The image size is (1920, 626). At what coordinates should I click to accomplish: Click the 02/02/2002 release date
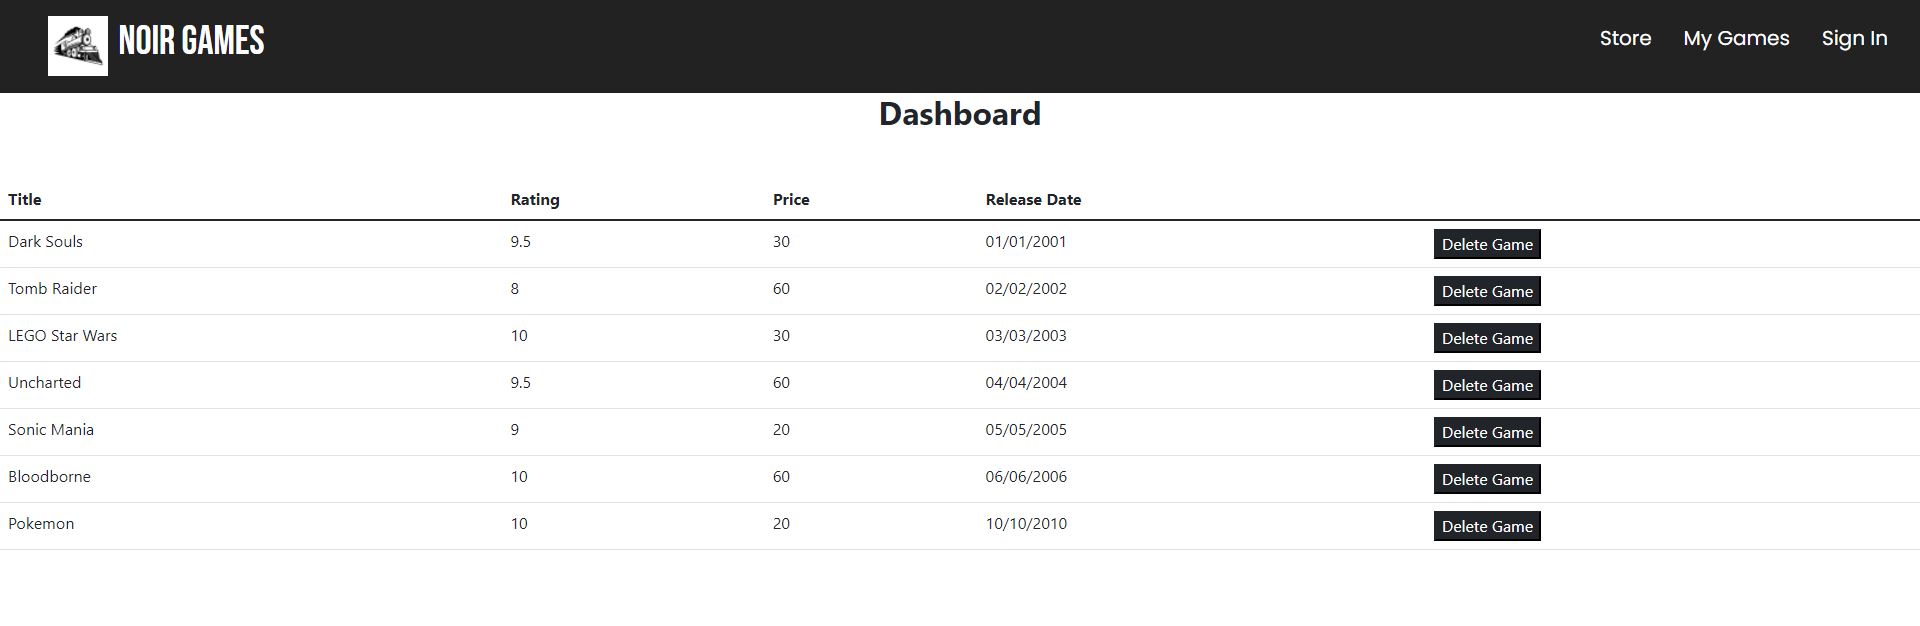[1026, 288]
